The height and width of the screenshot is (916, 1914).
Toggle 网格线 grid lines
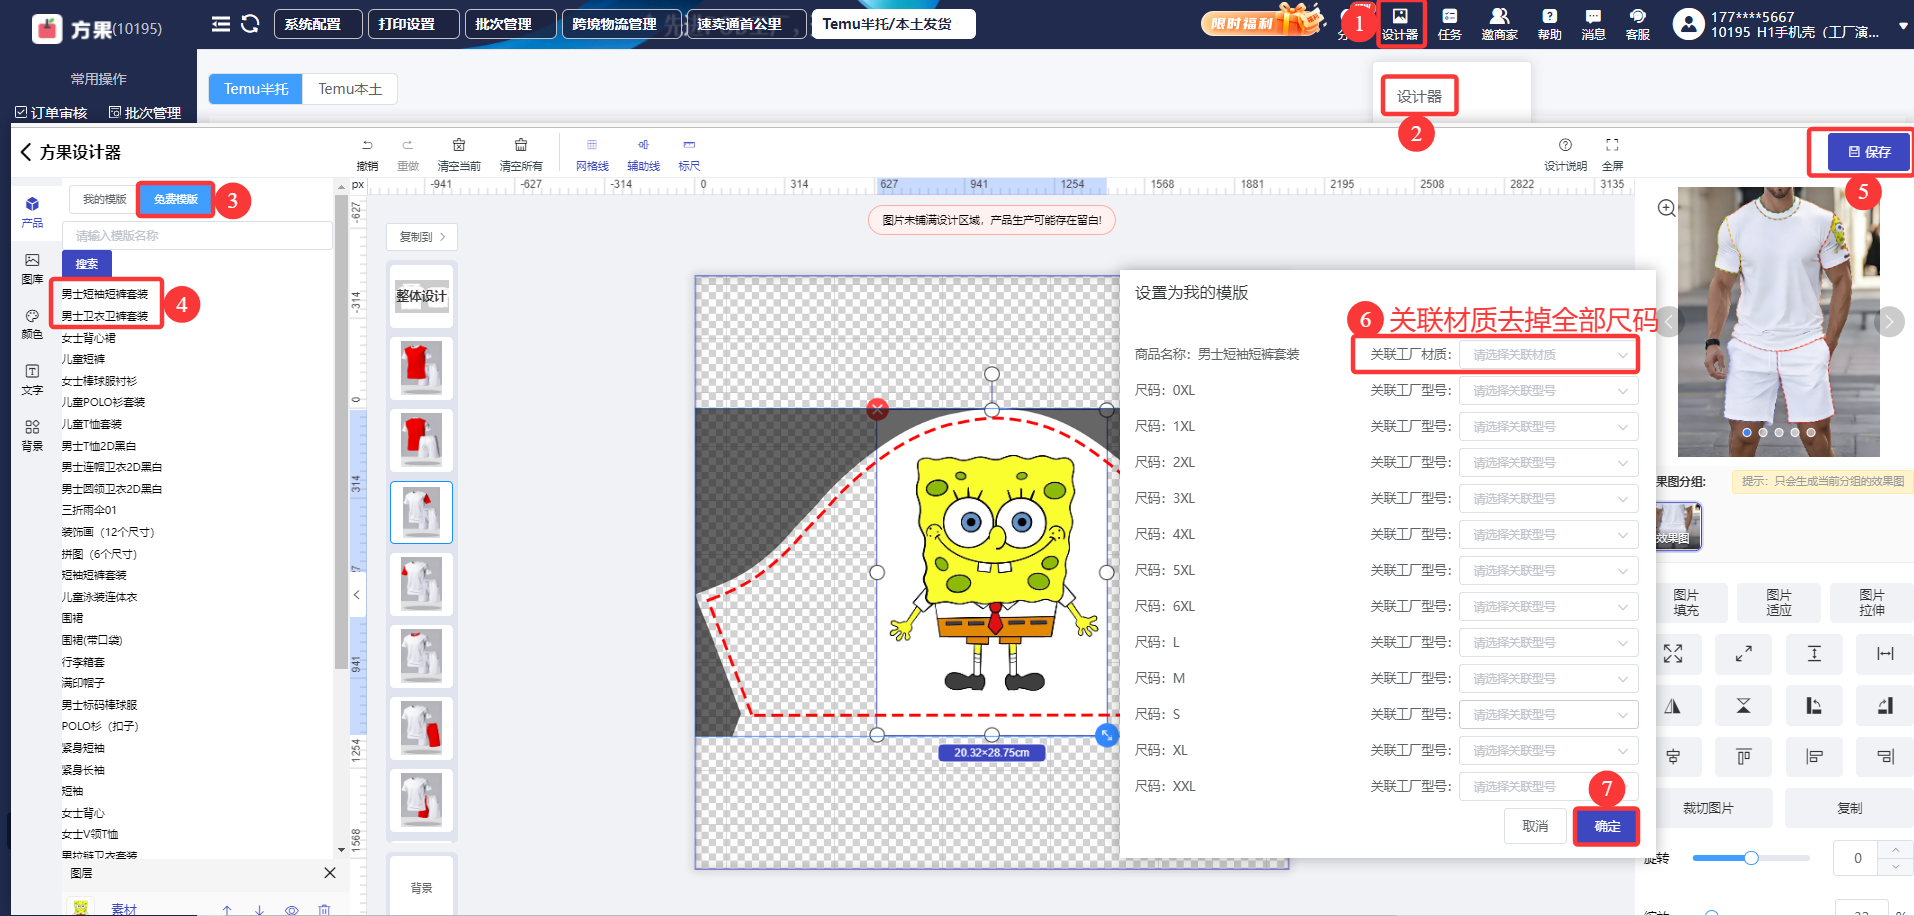pos(592,154)
